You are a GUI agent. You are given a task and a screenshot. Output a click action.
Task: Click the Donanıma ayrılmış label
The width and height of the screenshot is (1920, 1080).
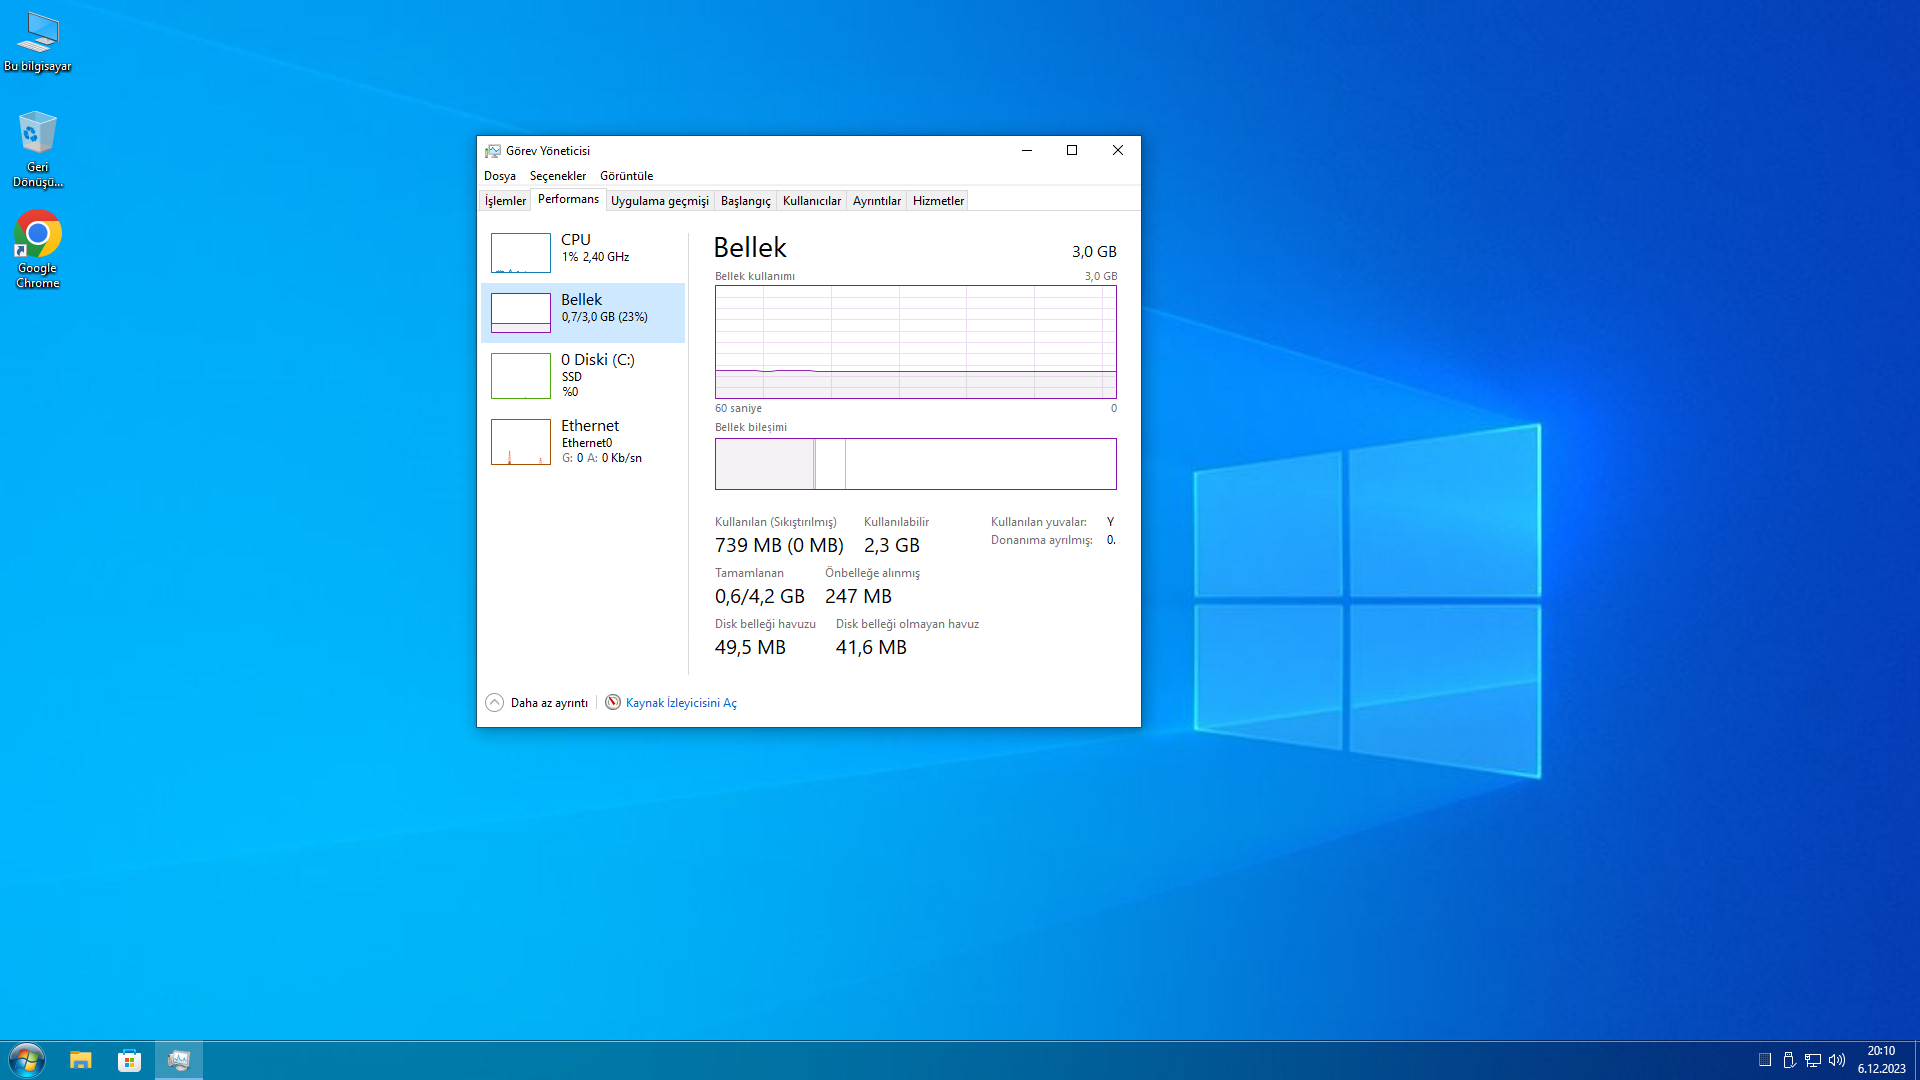click(1042, 540)
